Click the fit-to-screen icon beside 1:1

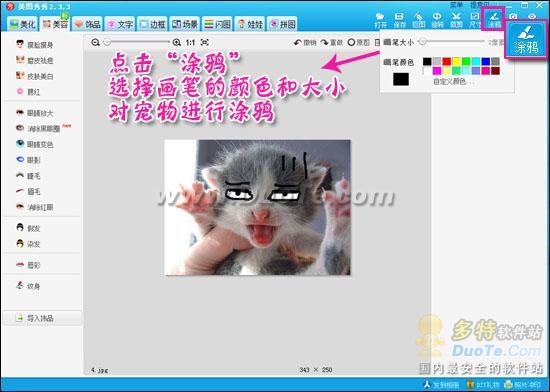coord(204,42)
